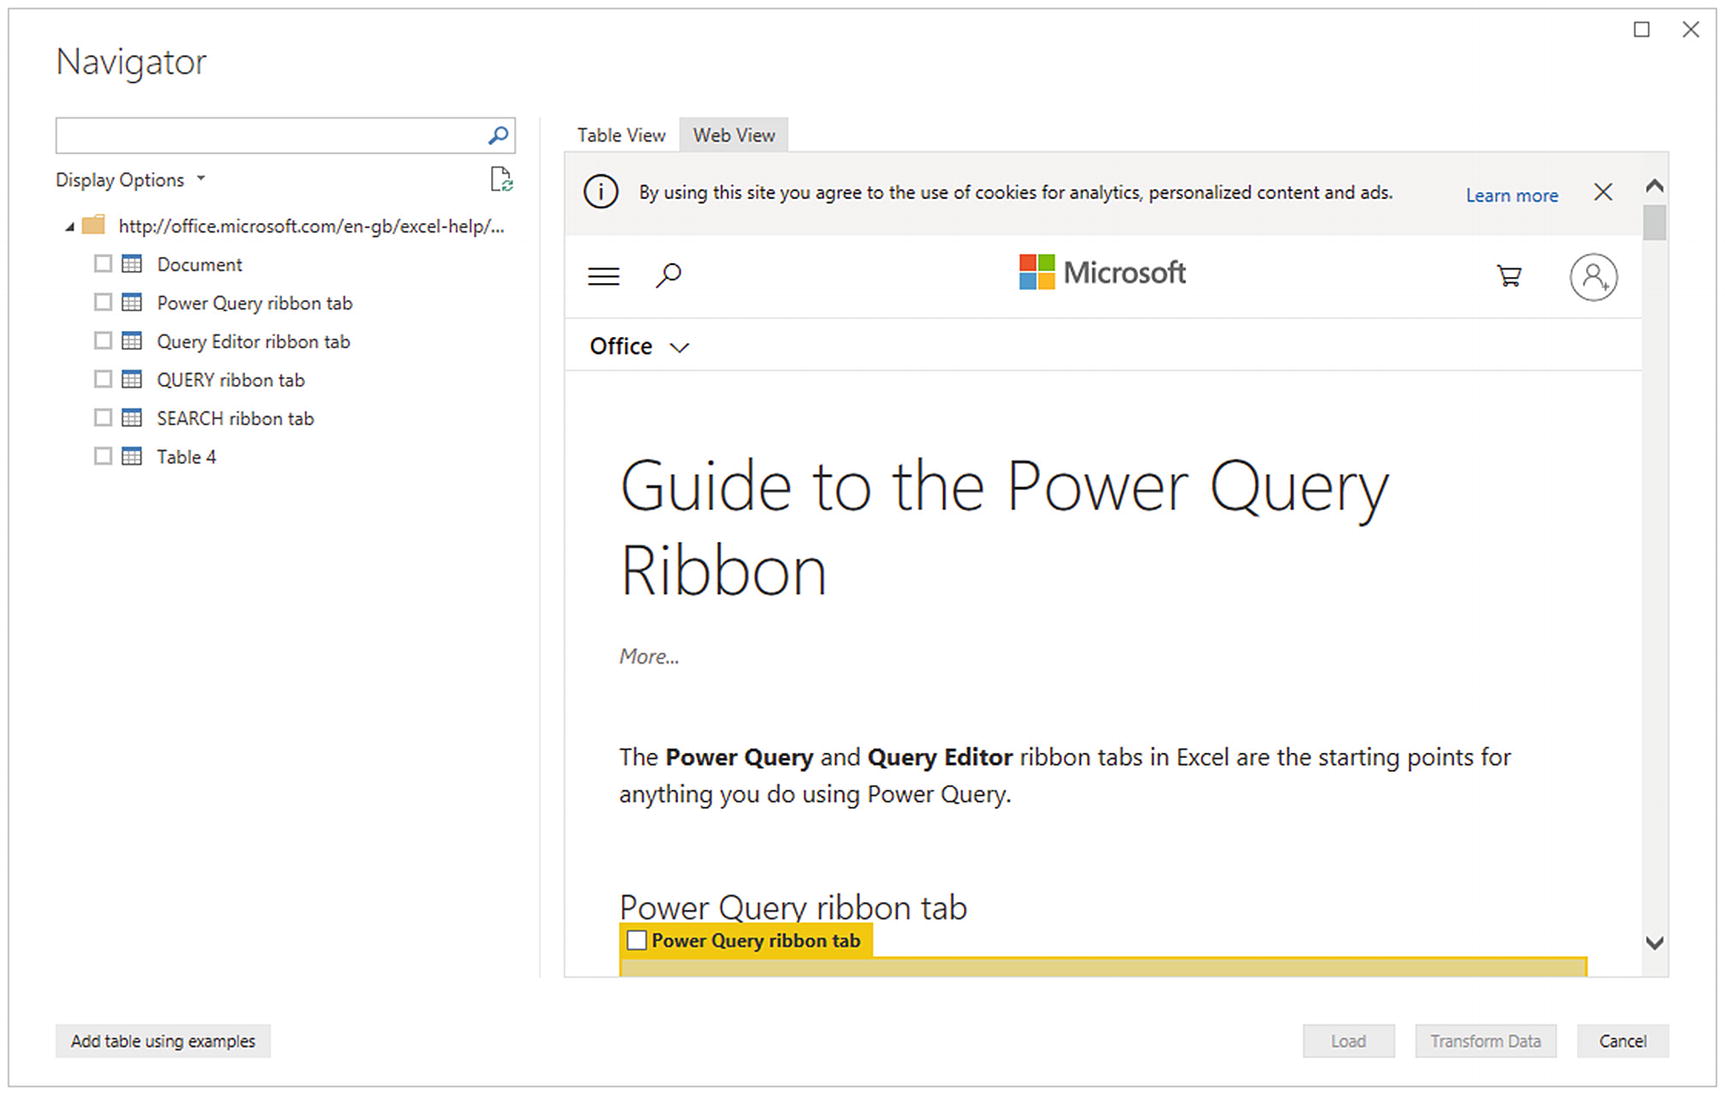
Task: Dismiss the cookie banner with its X
Action: [x=1603, y=192]
